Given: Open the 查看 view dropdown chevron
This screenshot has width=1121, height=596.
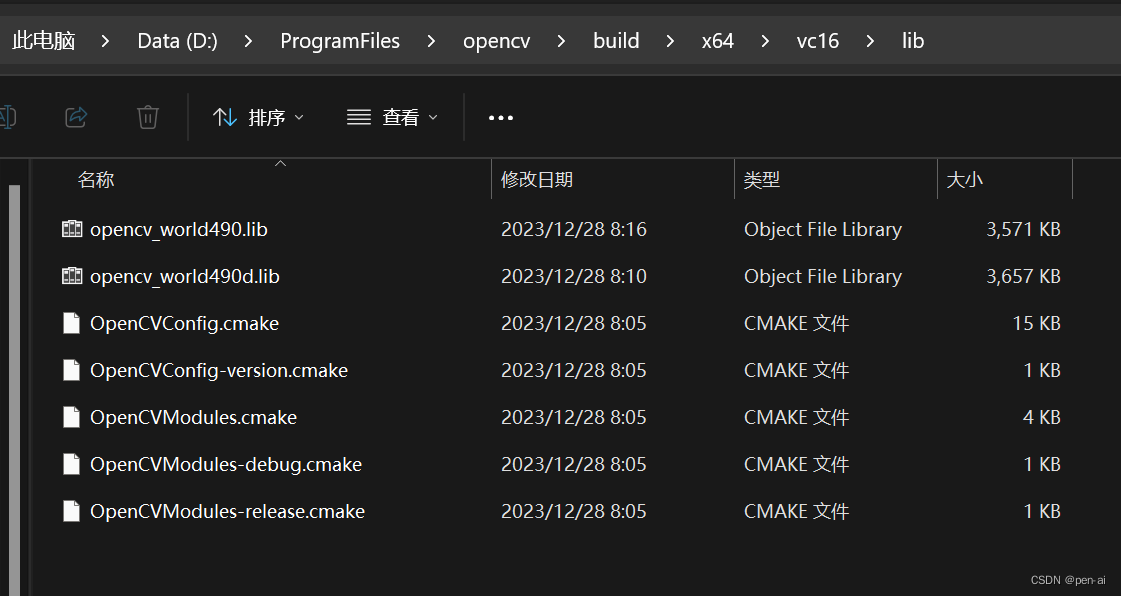Looking at the screenshot, I should (x=433, y=117).
